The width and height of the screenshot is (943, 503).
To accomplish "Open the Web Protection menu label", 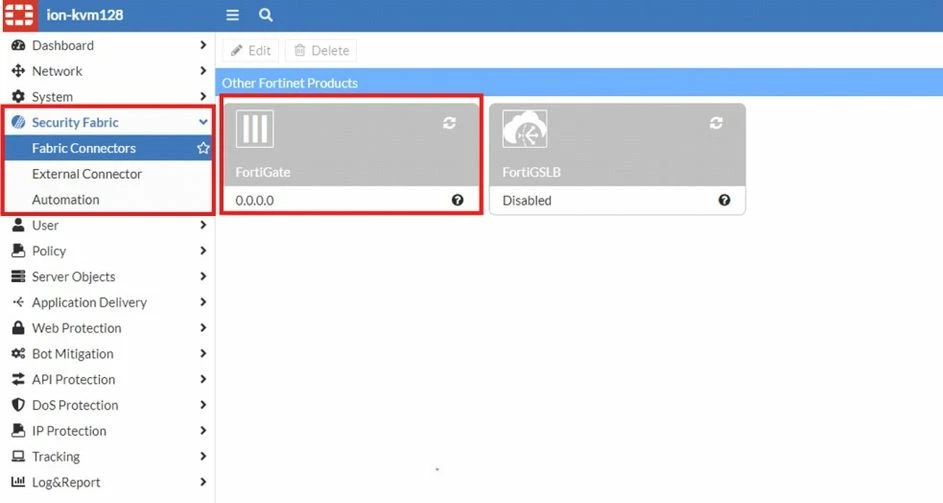I will [76, 328].
